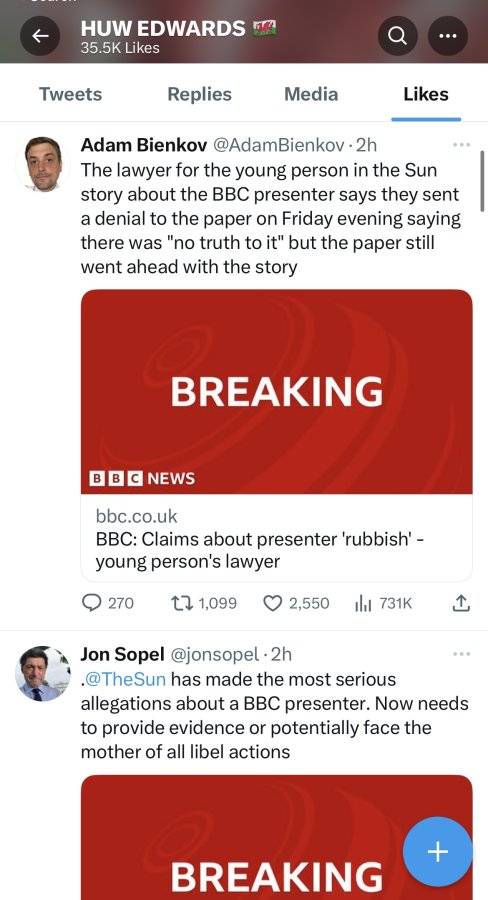Select the Likes tab

pyautogui.click(x=426, y=94)
